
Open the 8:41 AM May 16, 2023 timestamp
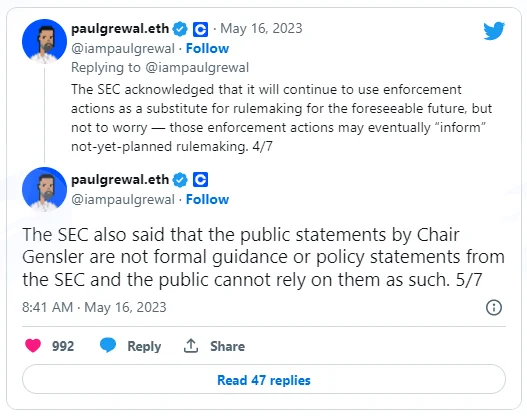[x=94, y=307]
